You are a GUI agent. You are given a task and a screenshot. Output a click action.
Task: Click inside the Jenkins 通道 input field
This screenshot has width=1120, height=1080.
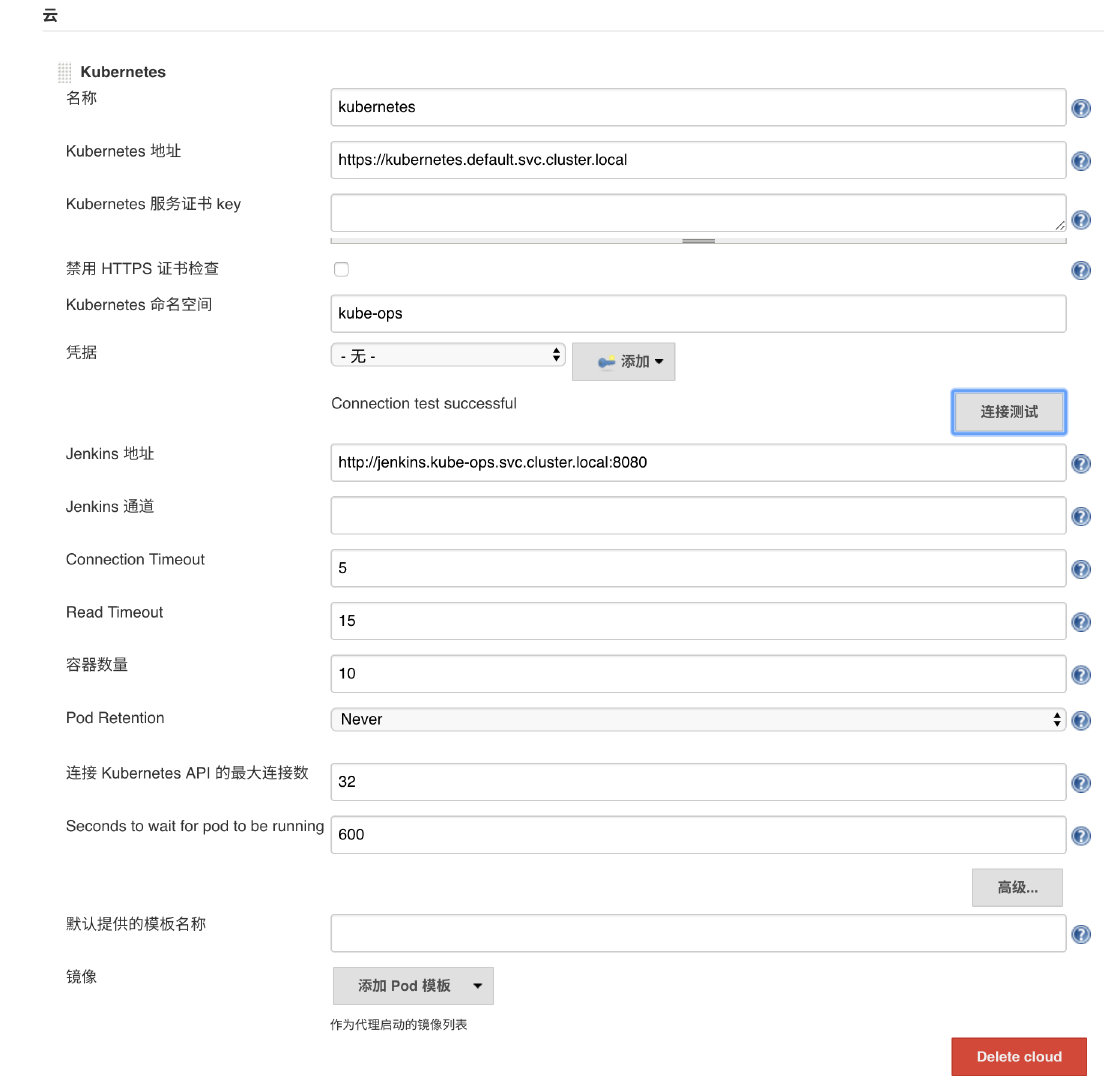pos(697,515)
